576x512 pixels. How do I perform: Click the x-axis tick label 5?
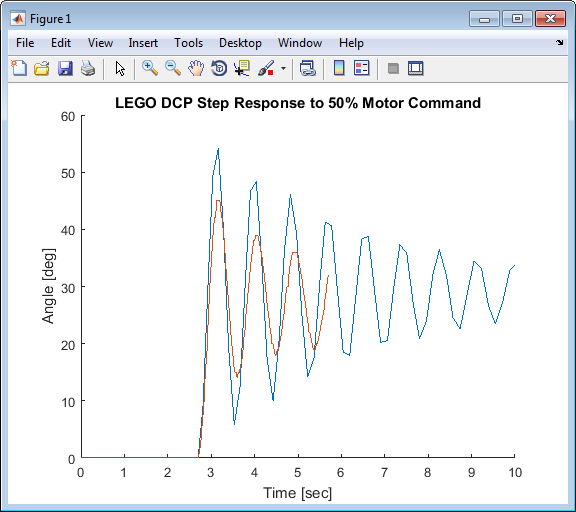click(298, 472)
